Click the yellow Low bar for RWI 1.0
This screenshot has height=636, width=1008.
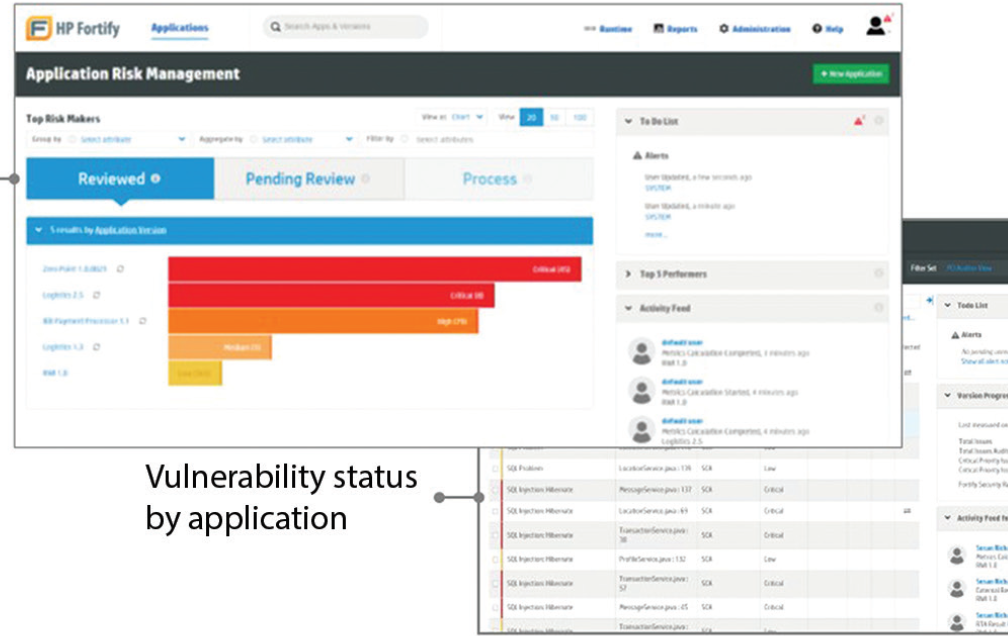(195, 373)
